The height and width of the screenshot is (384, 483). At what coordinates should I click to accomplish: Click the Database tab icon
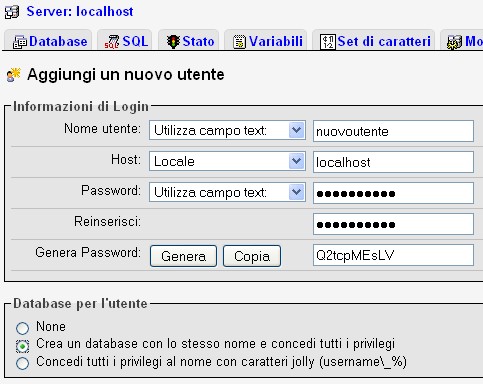coord(20,42)
